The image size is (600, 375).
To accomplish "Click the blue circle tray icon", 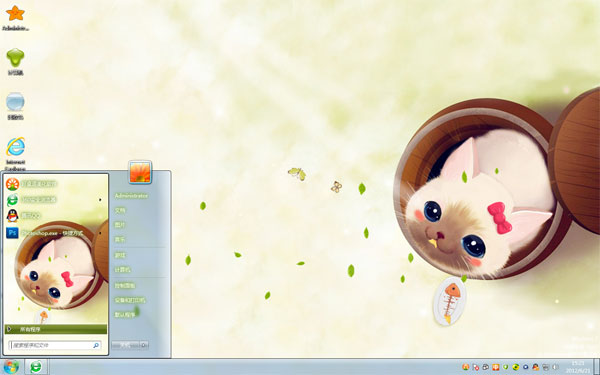I will click(x=525, y=367).
